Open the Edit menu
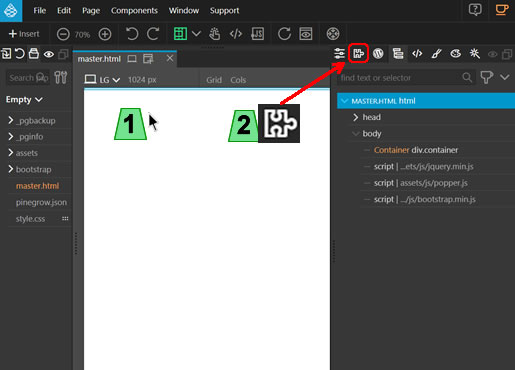The image size is (515, 370). pyautogui.click(x=64, y=11)
